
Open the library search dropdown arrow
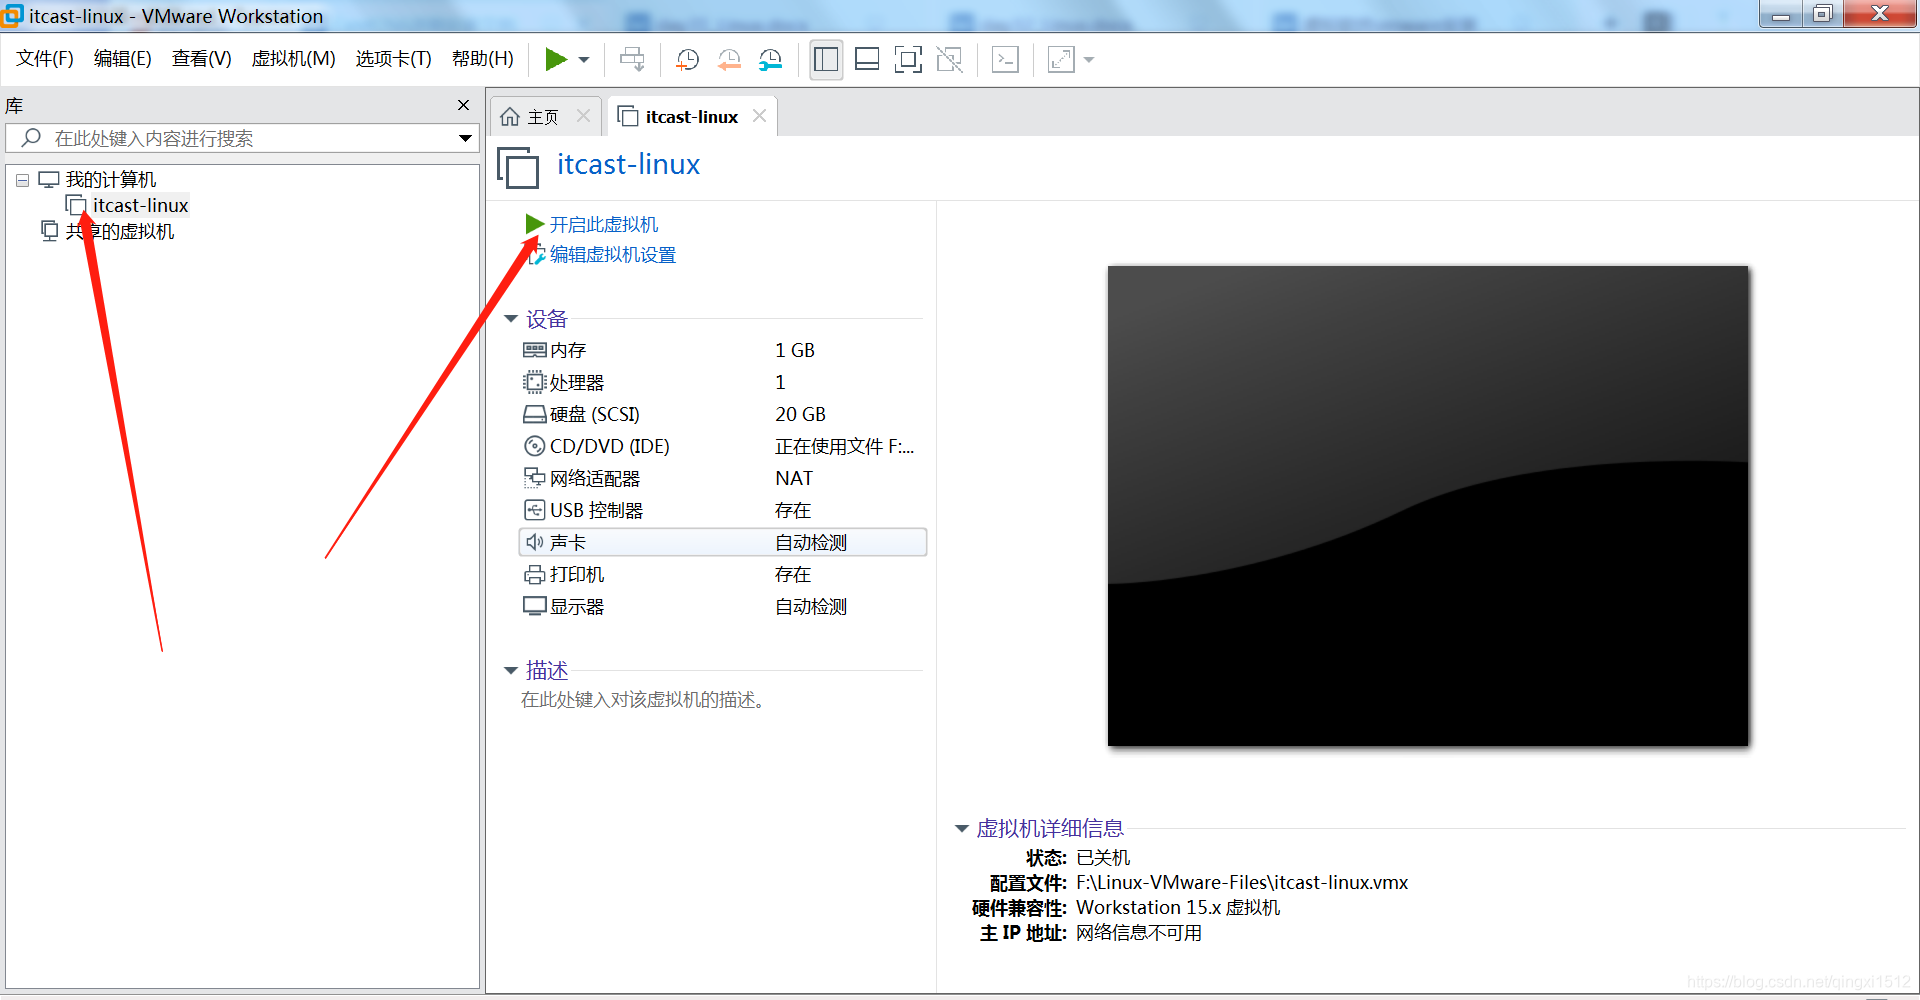click(x=465, y=138)
